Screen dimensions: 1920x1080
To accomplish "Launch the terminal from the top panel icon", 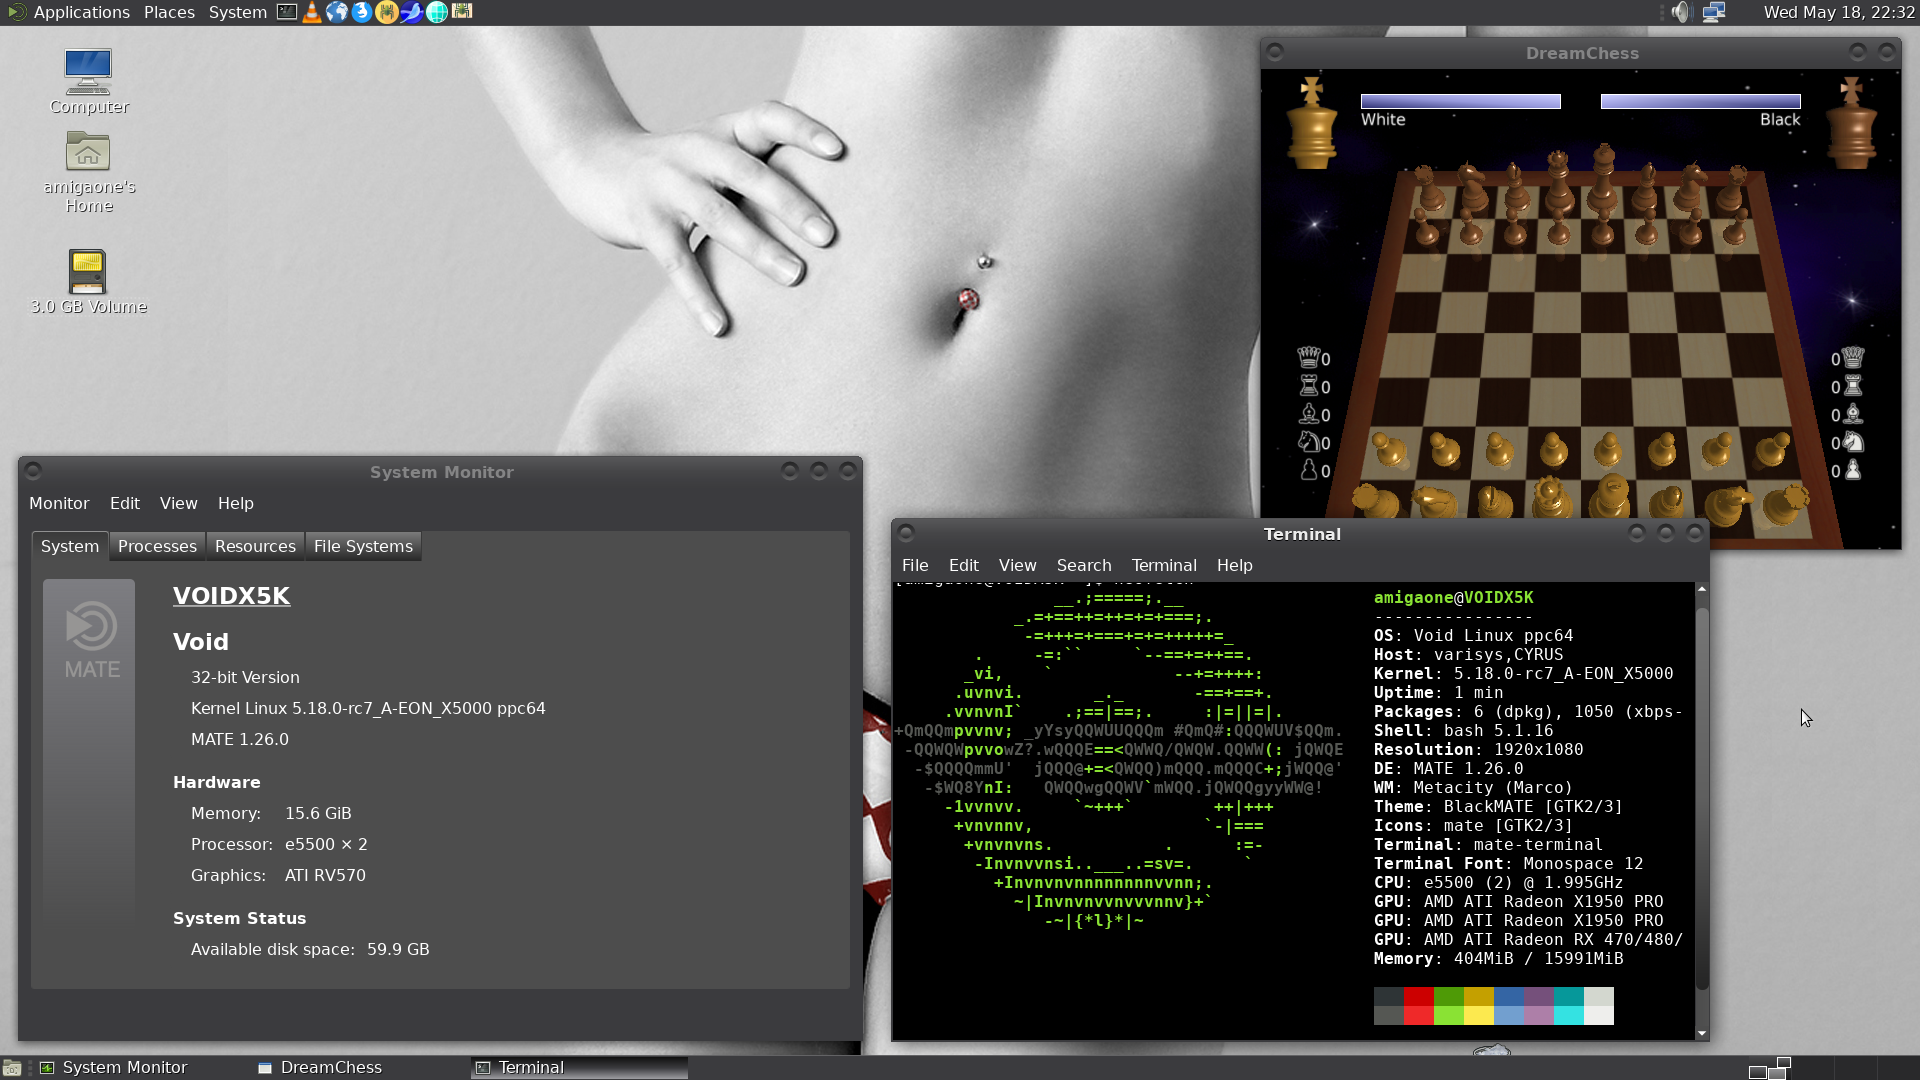I will [287, 12].
